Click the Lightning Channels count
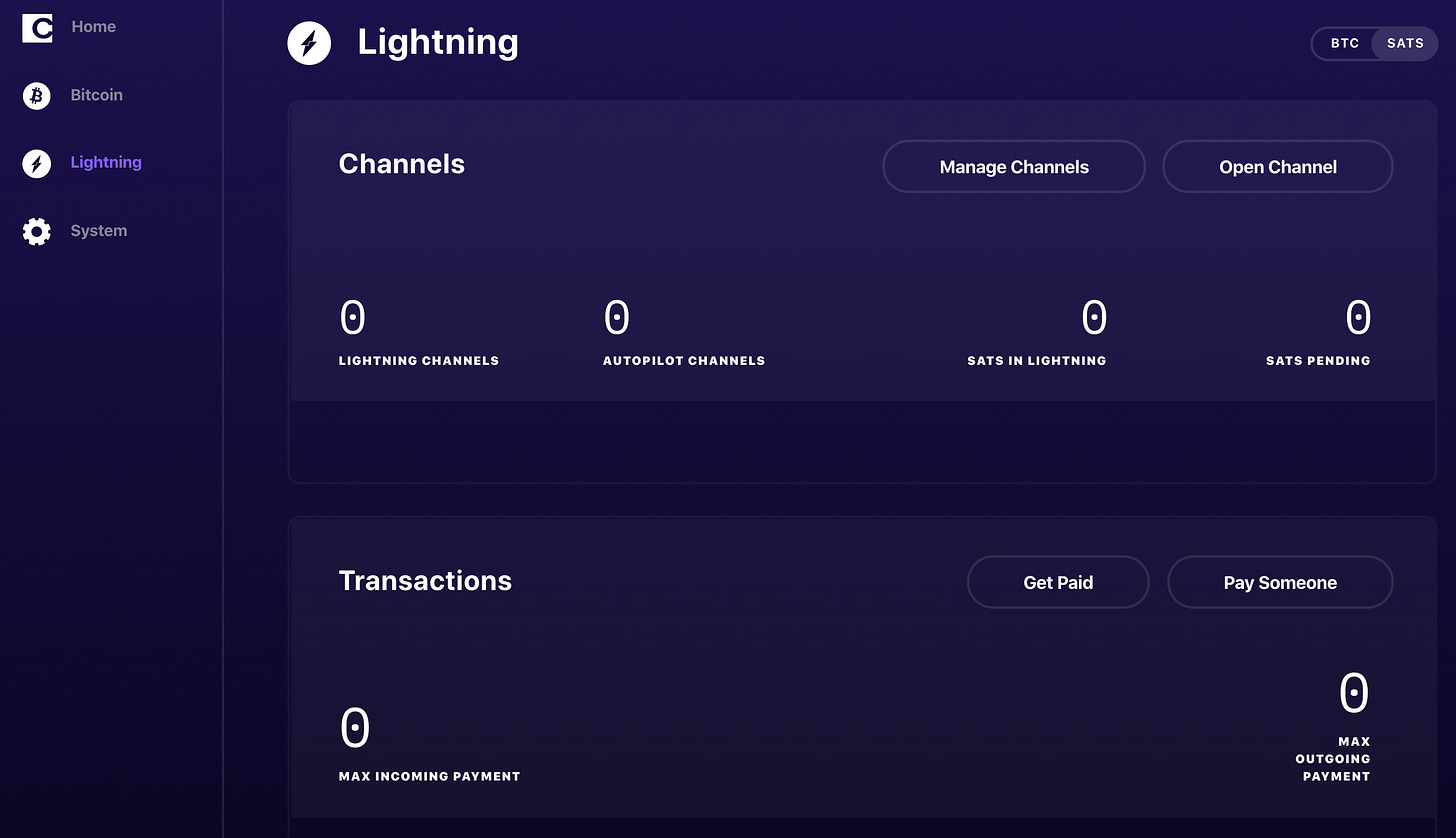The height and width of the screenshot is (838, 1456). (x=353, y=318)
